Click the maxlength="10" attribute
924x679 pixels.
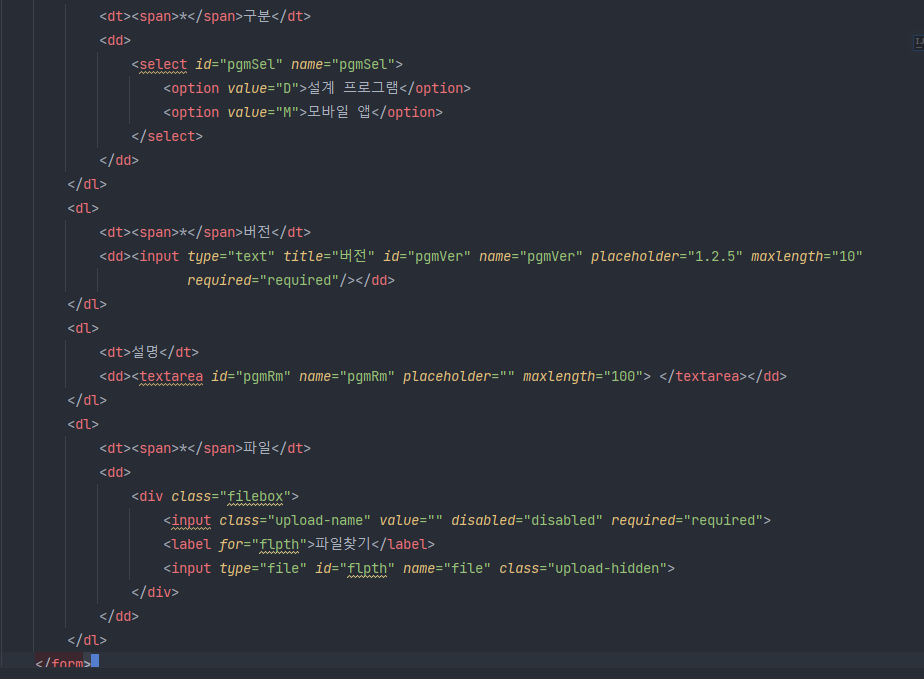pos(807,256)
